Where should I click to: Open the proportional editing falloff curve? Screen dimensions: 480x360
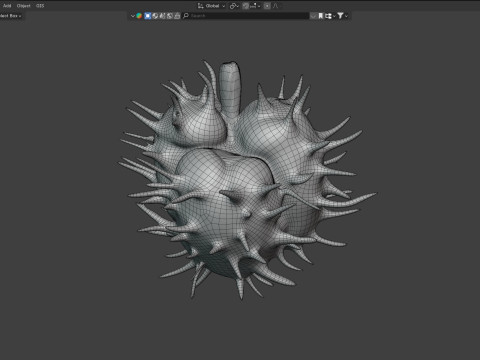point(275,6)
